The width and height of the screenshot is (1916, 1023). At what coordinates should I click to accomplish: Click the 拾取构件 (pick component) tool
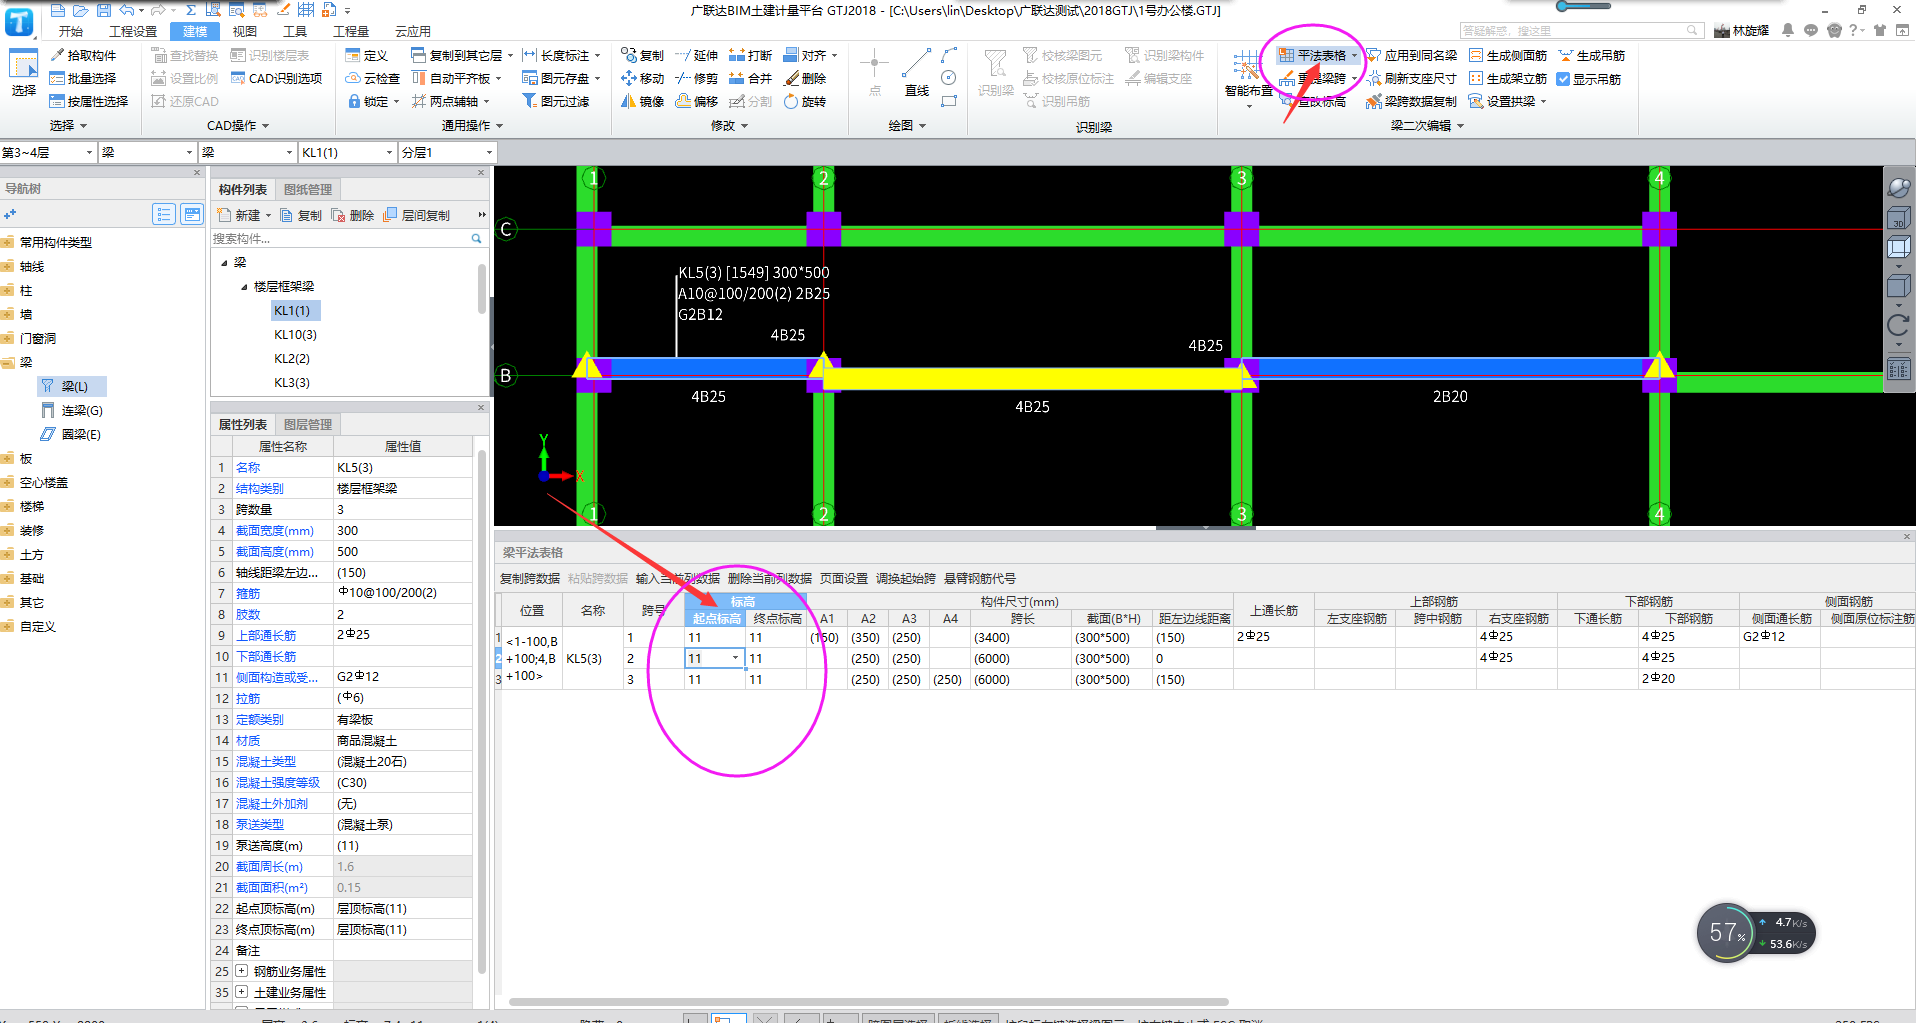[x=84, y=55]
